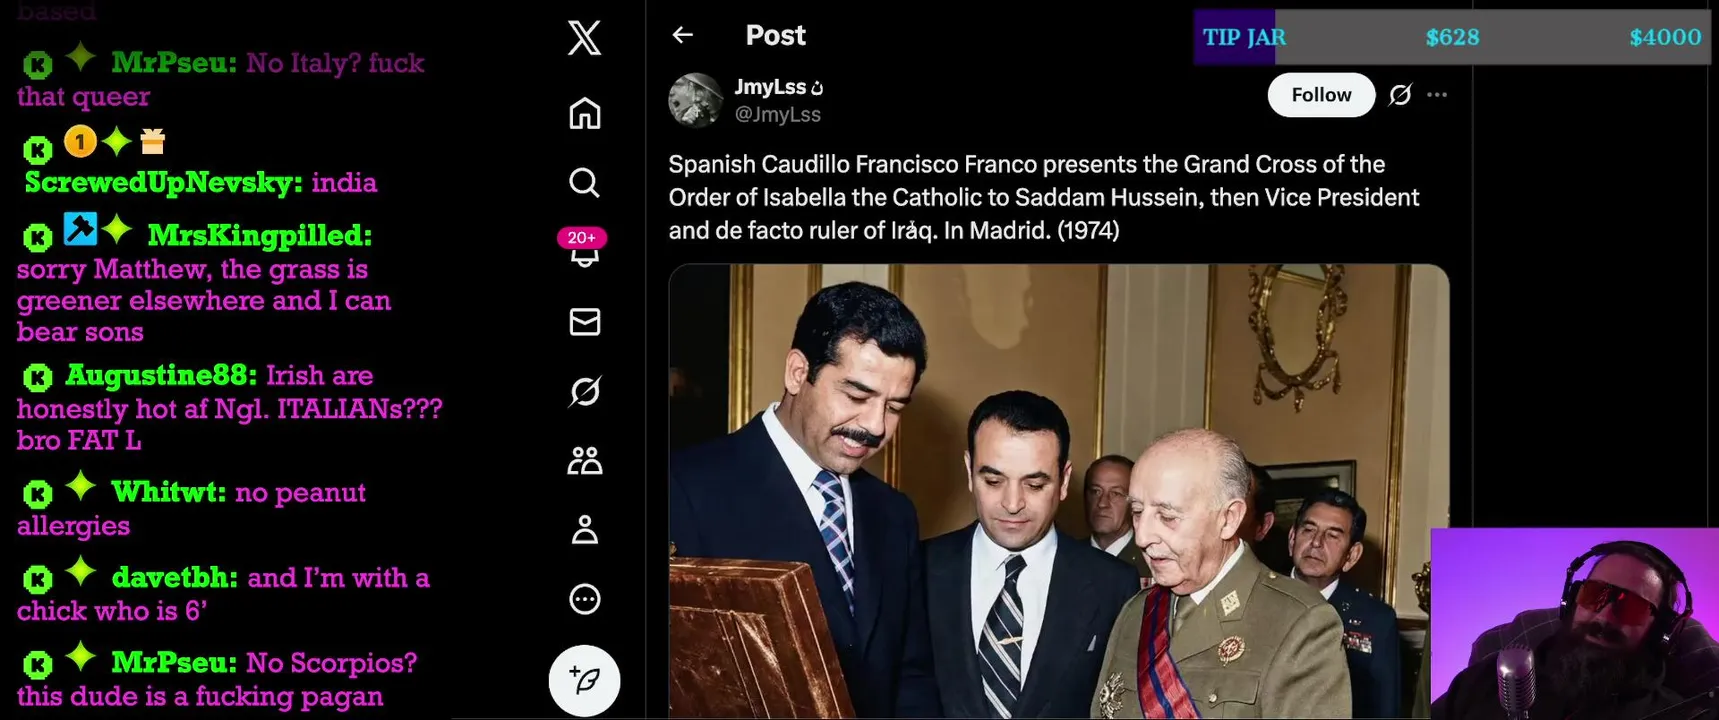1719x720 pixels.
Task: Open Grok explain icon beside Follow
Action: pos(1400,95)
